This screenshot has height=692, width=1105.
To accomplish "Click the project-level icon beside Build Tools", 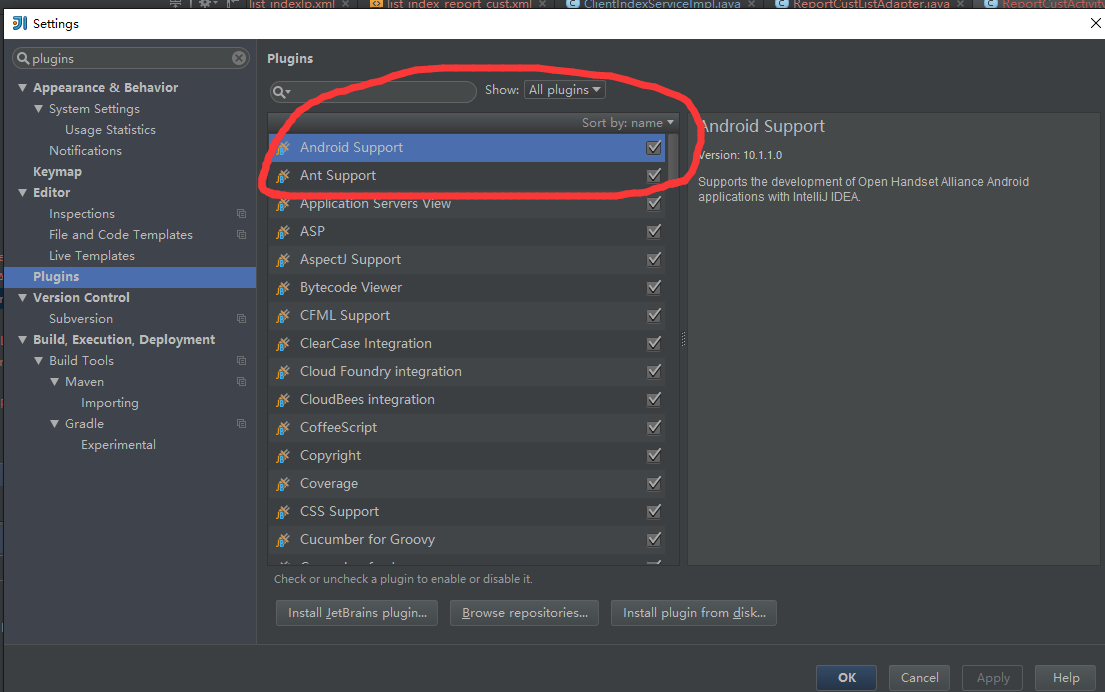I will pyautogui.click(x=242, y=361).
